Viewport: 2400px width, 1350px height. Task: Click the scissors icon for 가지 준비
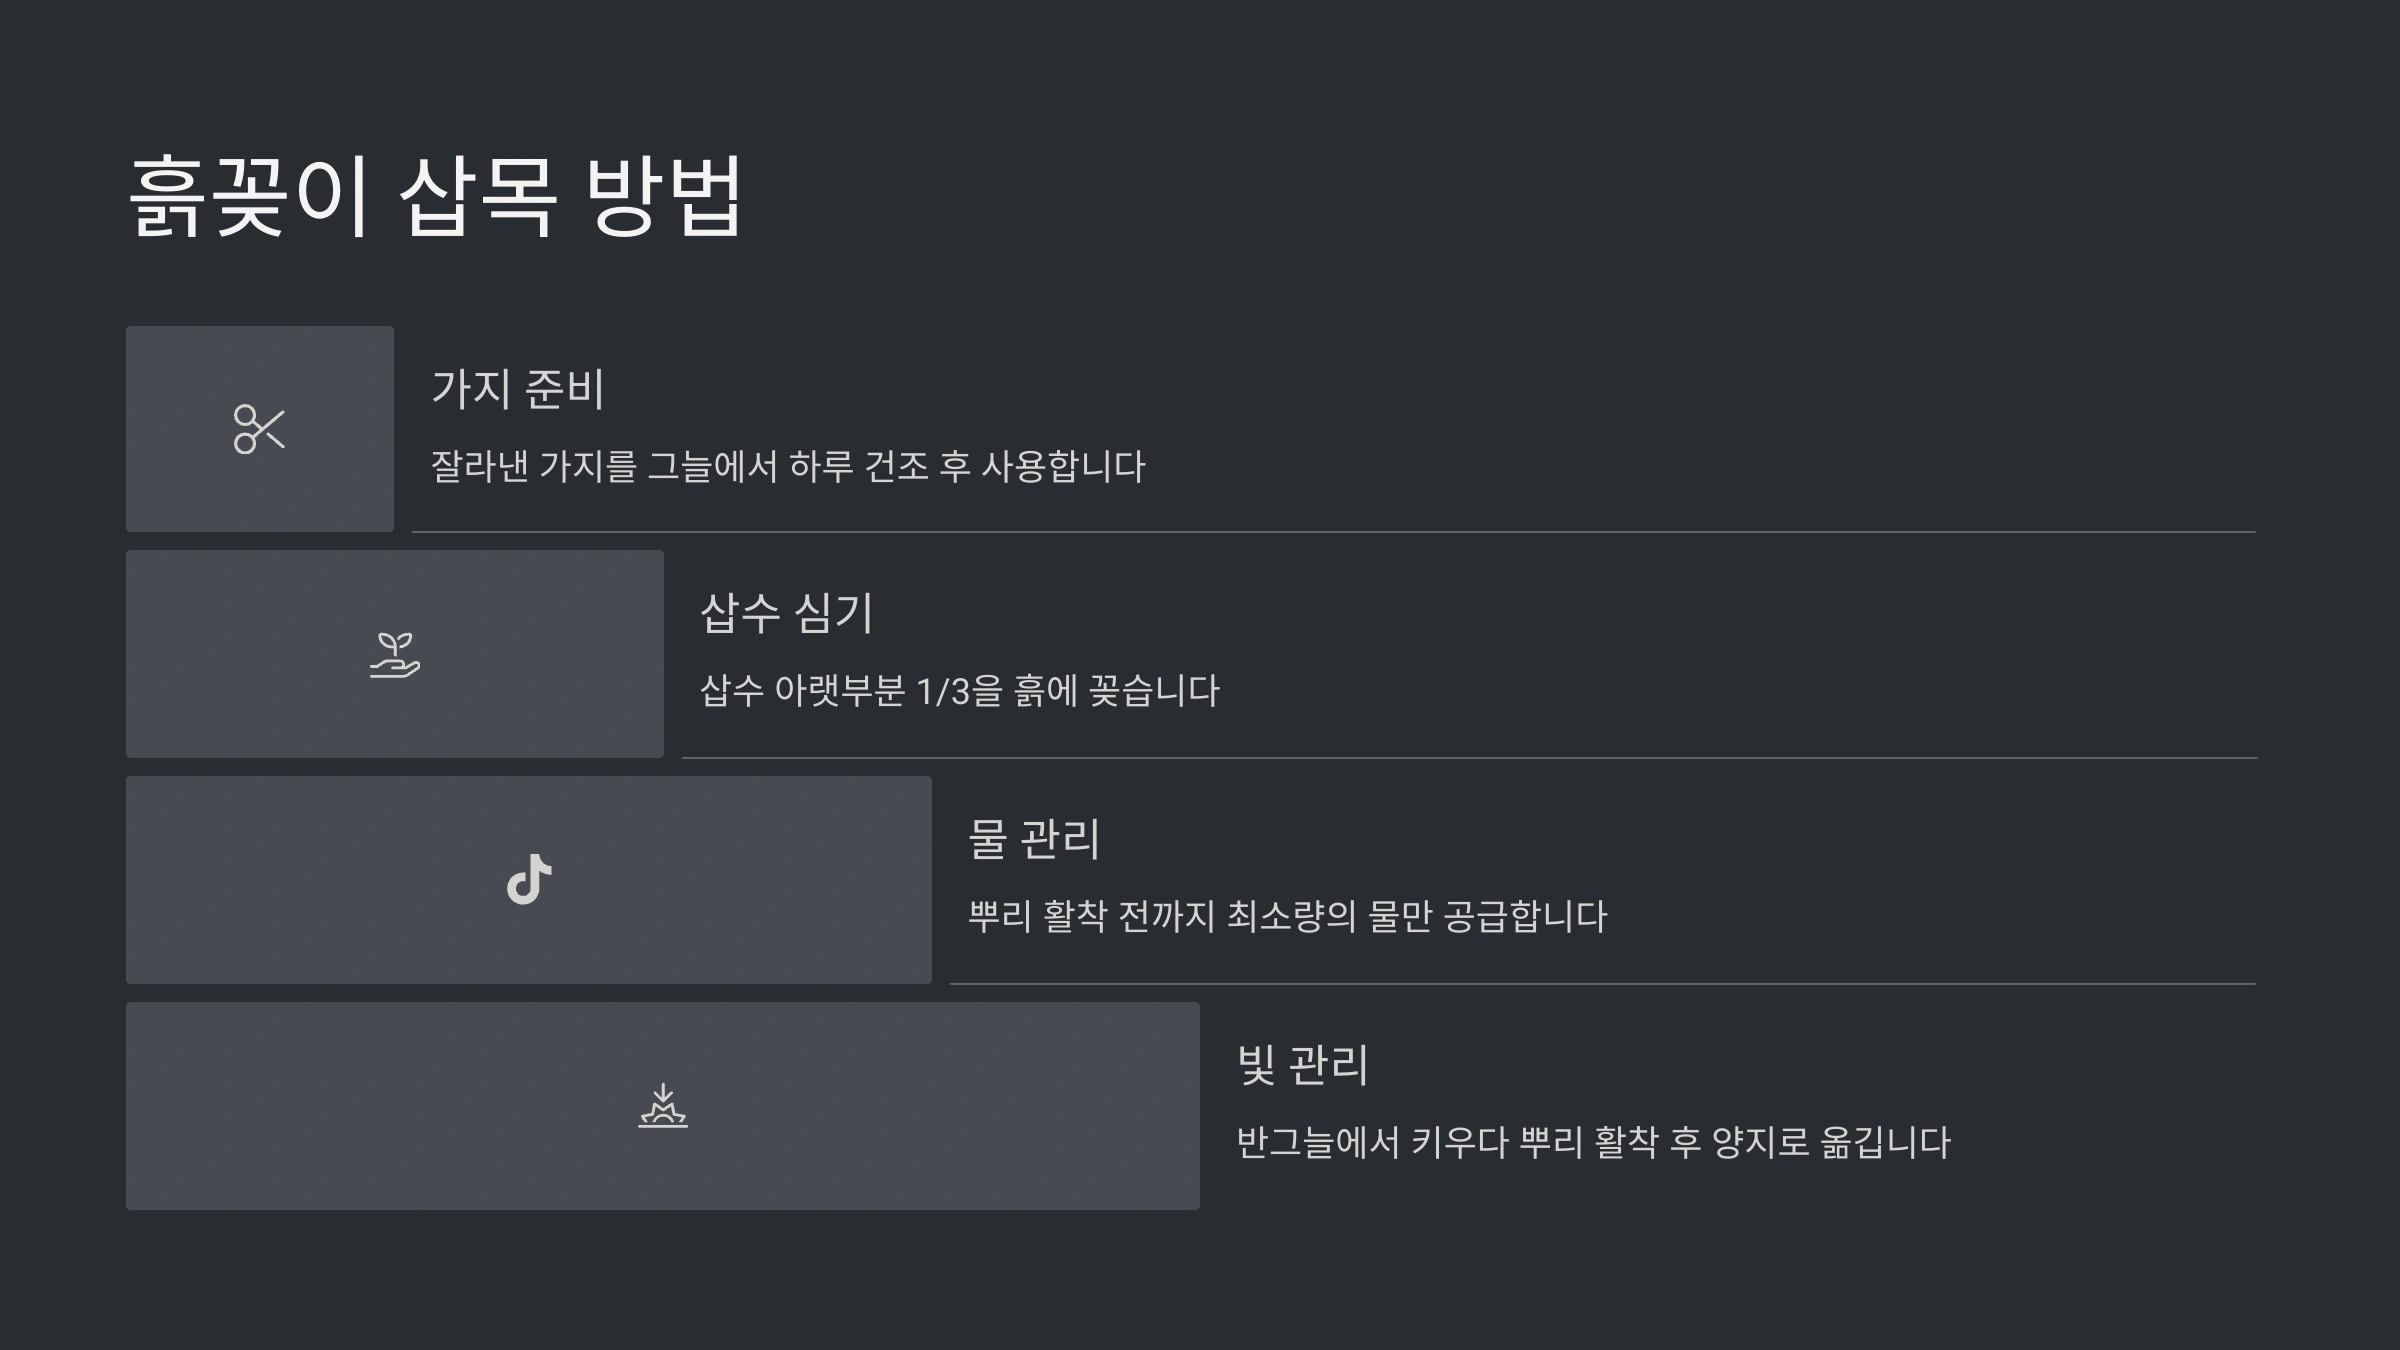pos(260,429)
